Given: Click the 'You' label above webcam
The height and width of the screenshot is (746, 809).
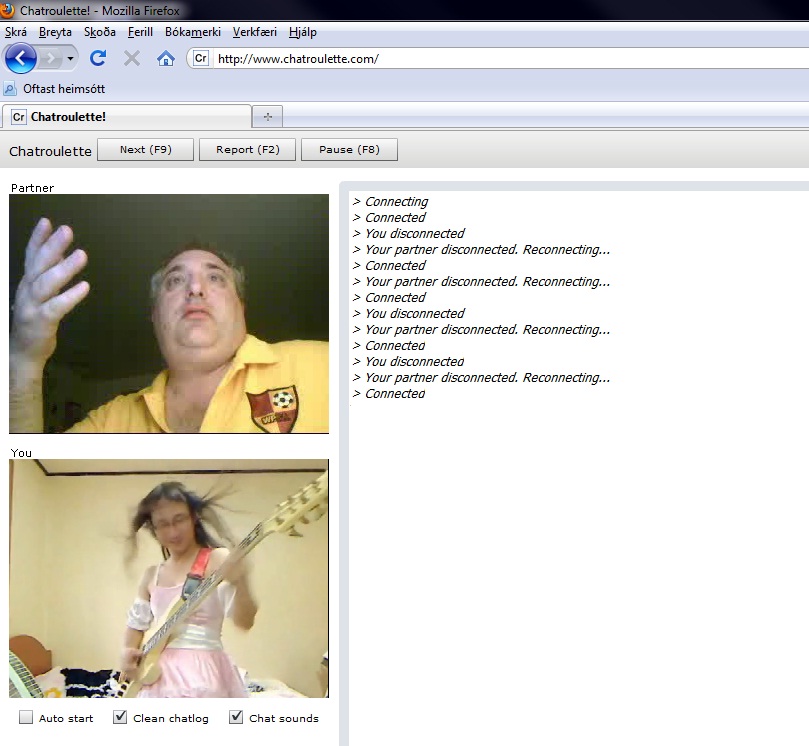Looking at the screenshot, I should coord(21,453).
